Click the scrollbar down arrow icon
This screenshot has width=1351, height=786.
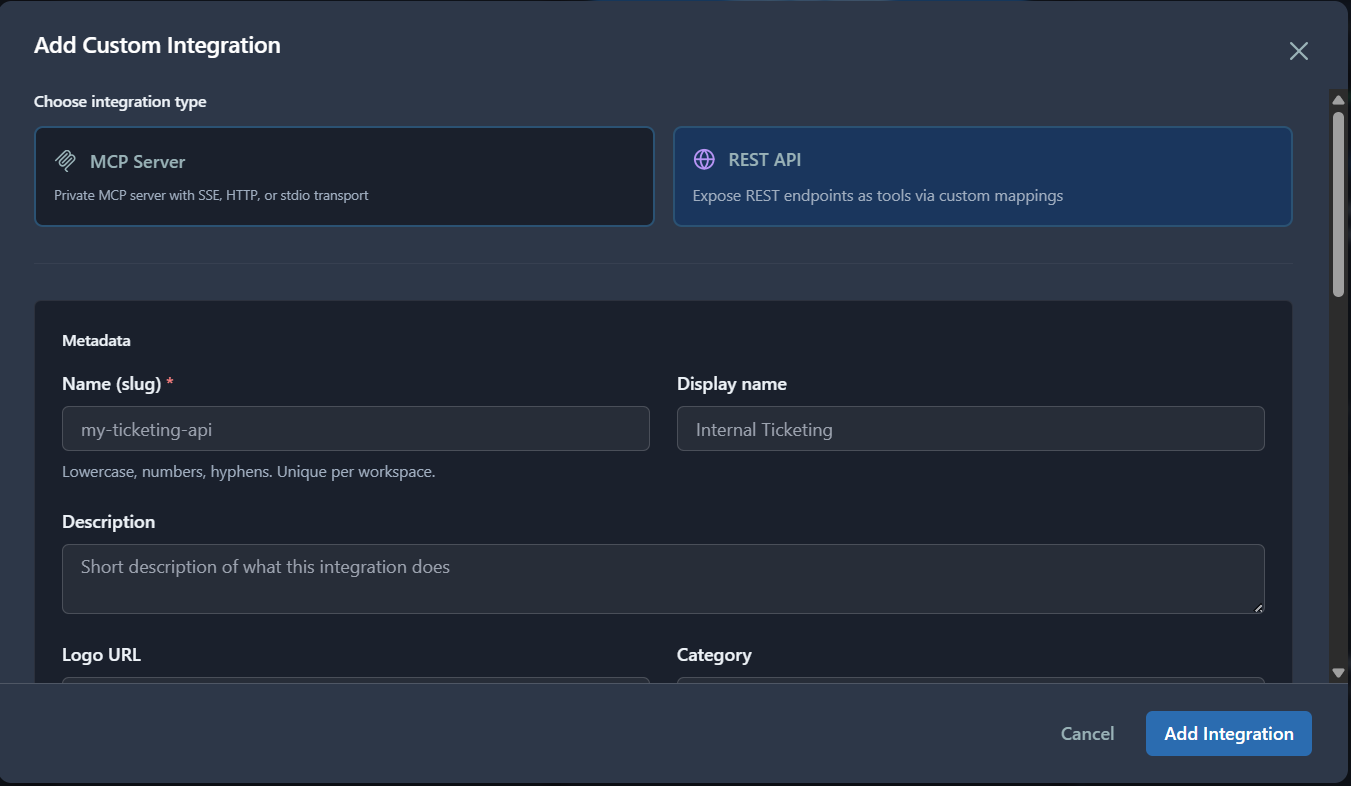[1337, 673]
